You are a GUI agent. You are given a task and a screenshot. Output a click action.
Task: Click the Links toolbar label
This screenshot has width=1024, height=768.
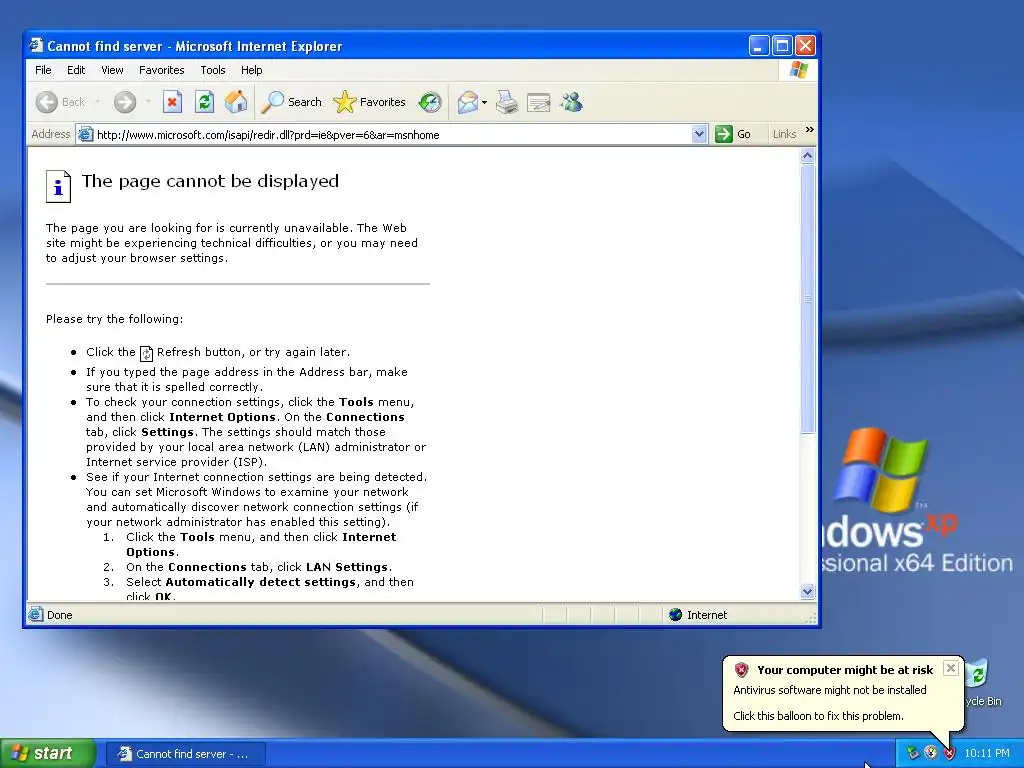click(x=784, y=135)
